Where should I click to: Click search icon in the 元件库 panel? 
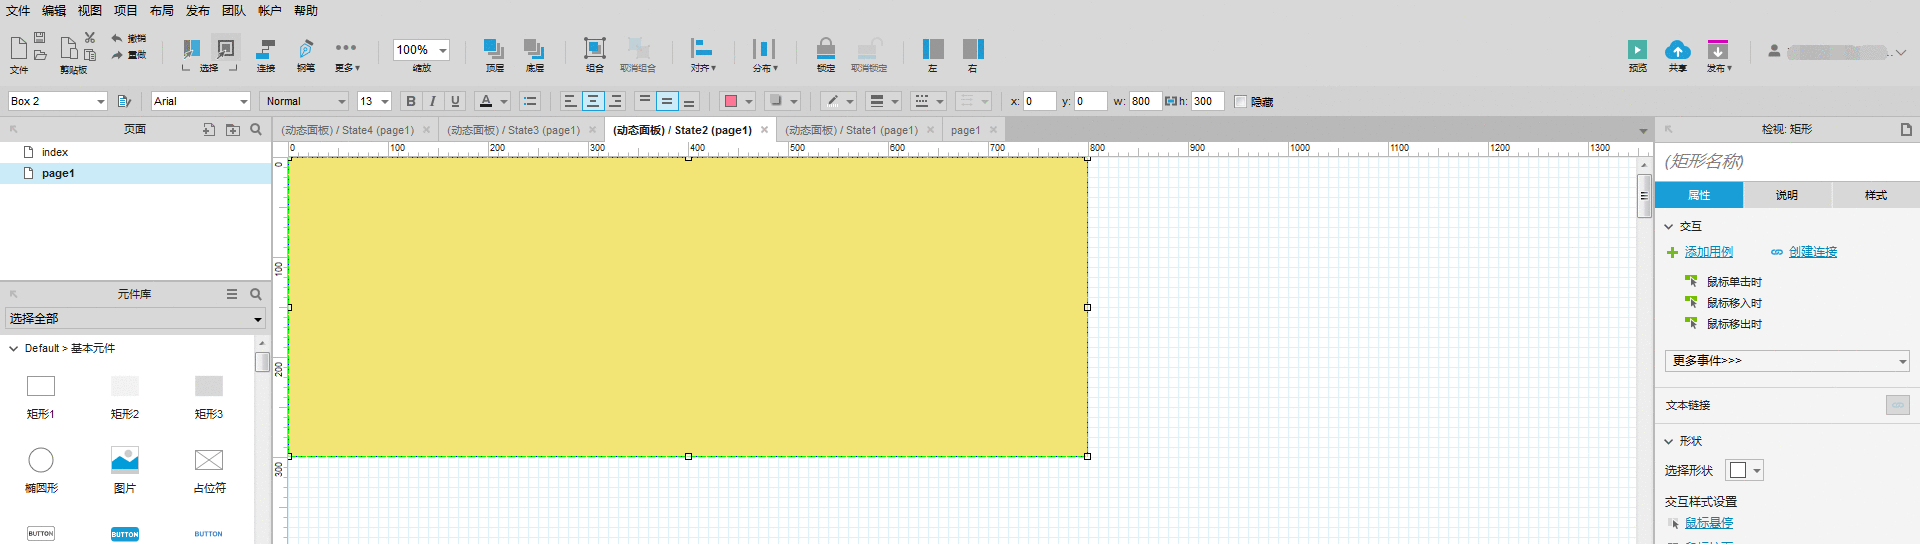tap(256, 294)
